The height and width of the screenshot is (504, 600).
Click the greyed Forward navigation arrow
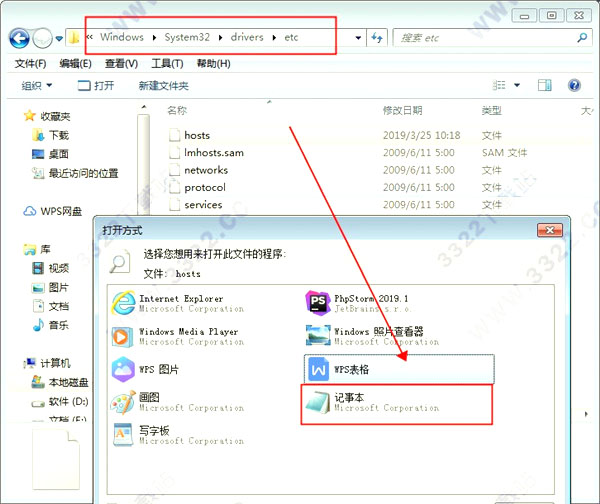42,38
